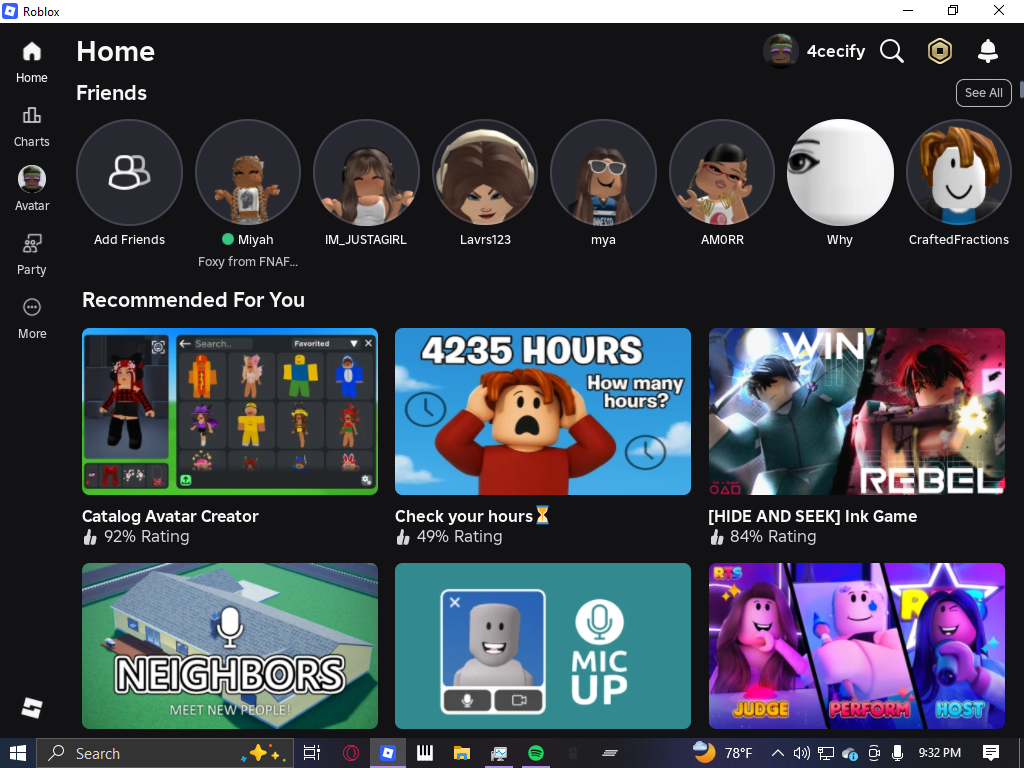
Task: Open the 4cecify profile avatar
Action: 780,51
